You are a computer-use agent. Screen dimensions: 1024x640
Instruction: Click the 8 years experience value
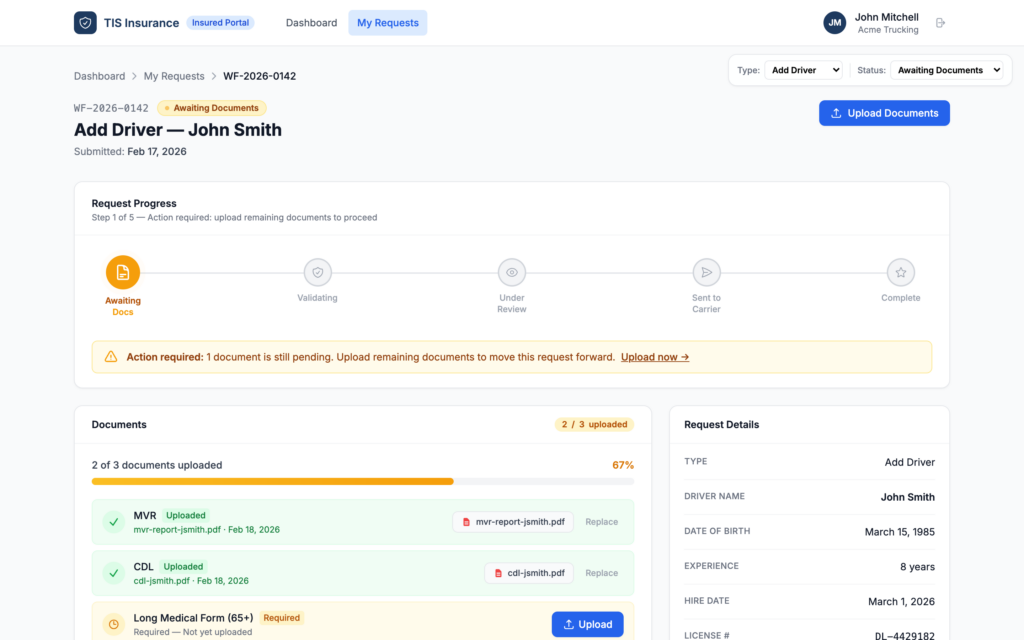(917, 567)
